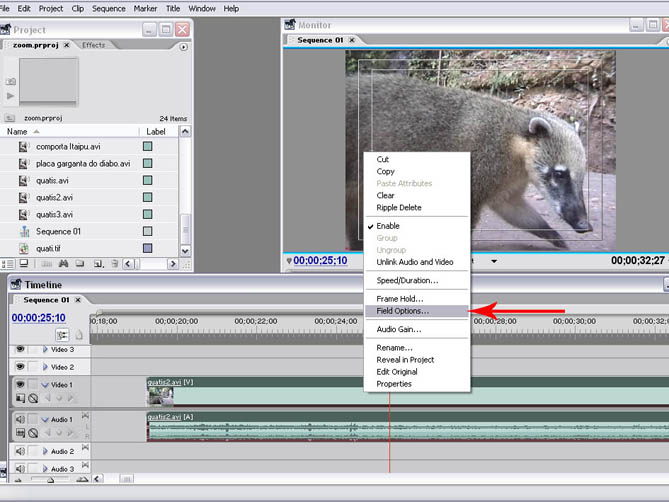Screen dimensions: 669x502
Task: Select Speed/Duration in the context menu
Action: point(407,281)
